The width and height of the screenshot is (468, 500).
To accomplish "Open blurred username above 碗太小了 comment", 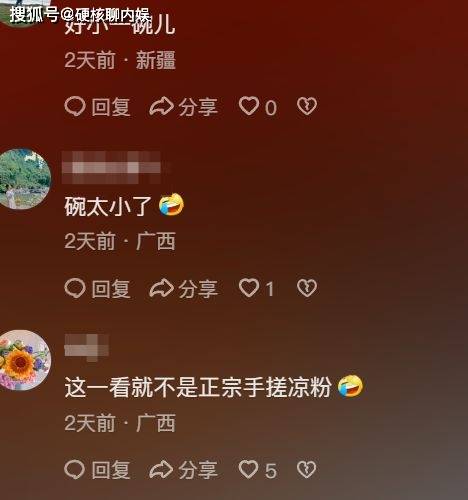I will coord(111,167).
